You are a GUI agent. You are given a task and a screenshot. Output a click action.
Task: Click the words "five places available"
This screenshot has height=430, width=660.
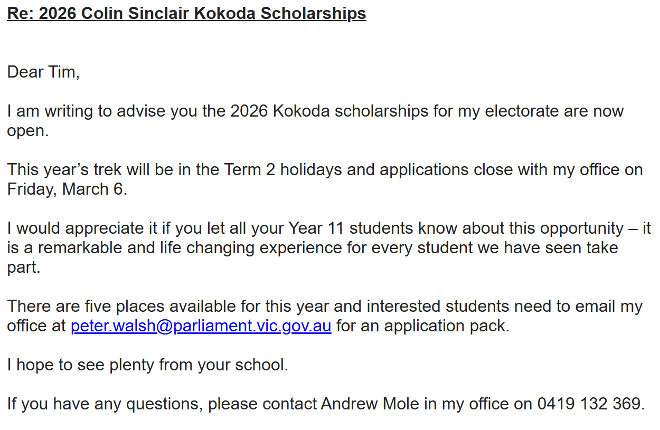[x=150, y=306]
